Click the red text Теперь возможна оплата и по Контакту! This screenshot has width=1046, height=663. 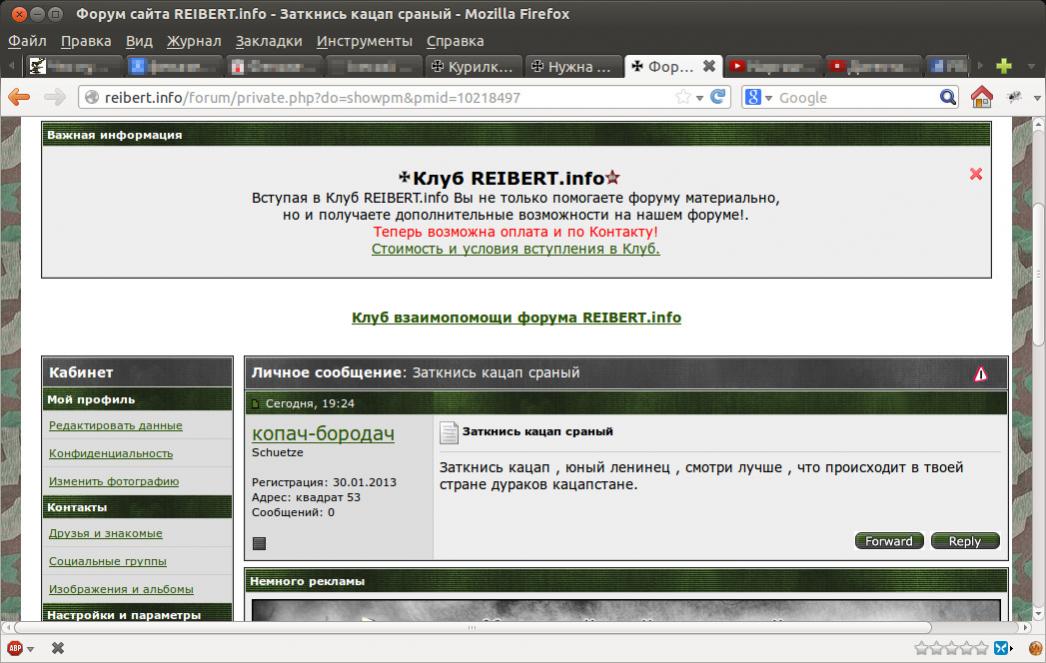(515, 232)
